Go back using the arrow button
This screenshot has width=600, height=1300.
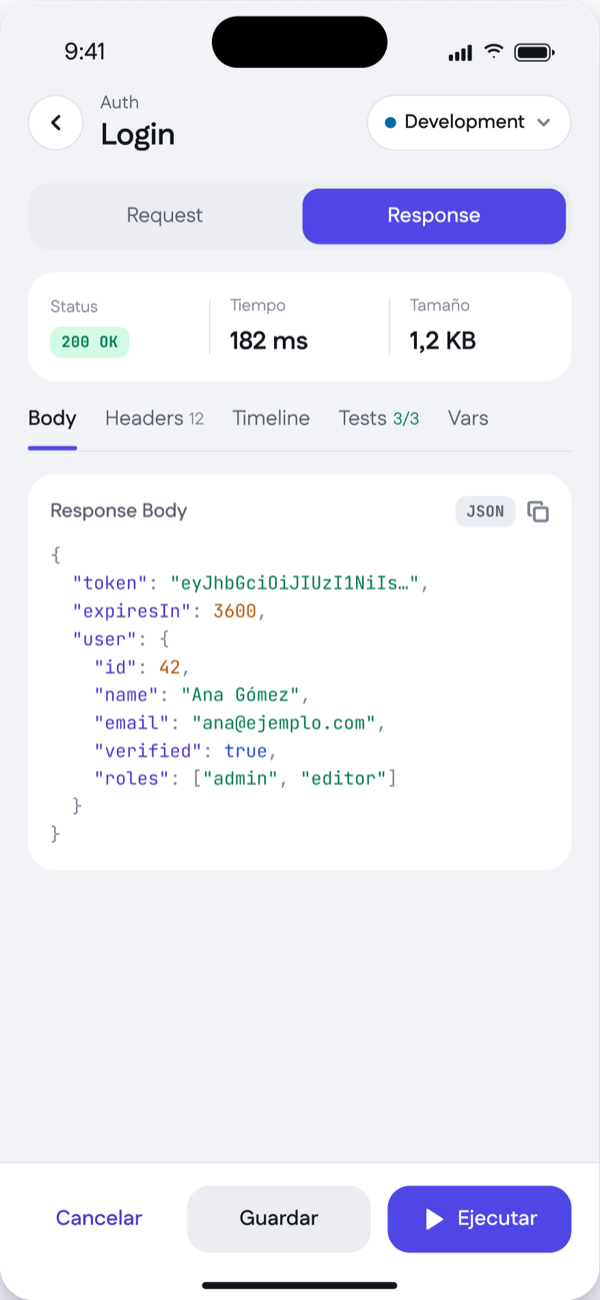pos(56,123)
